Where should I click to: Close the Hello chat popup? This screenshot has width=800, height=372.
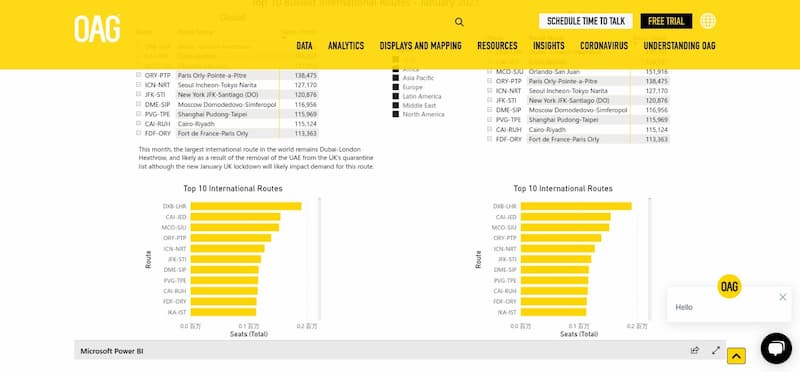click(783, 297)
